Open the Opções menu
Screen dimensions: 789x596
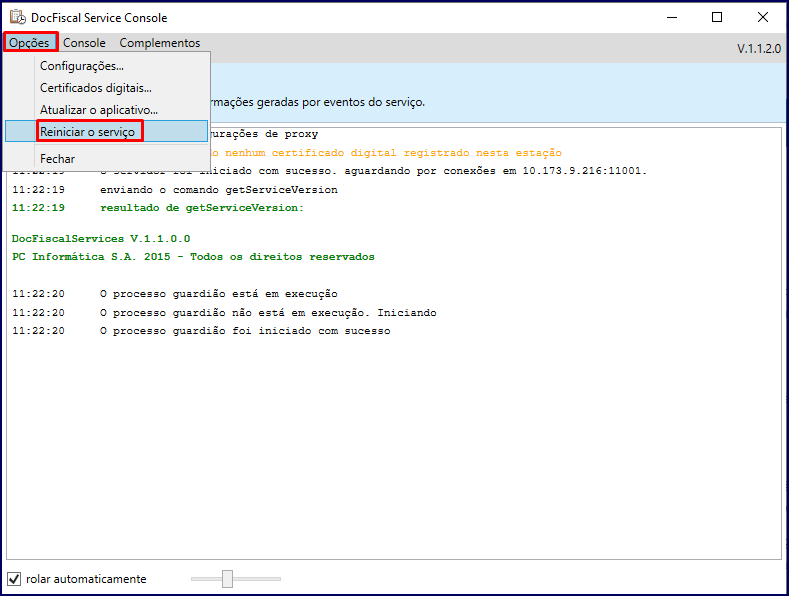[x=29, y=43]
